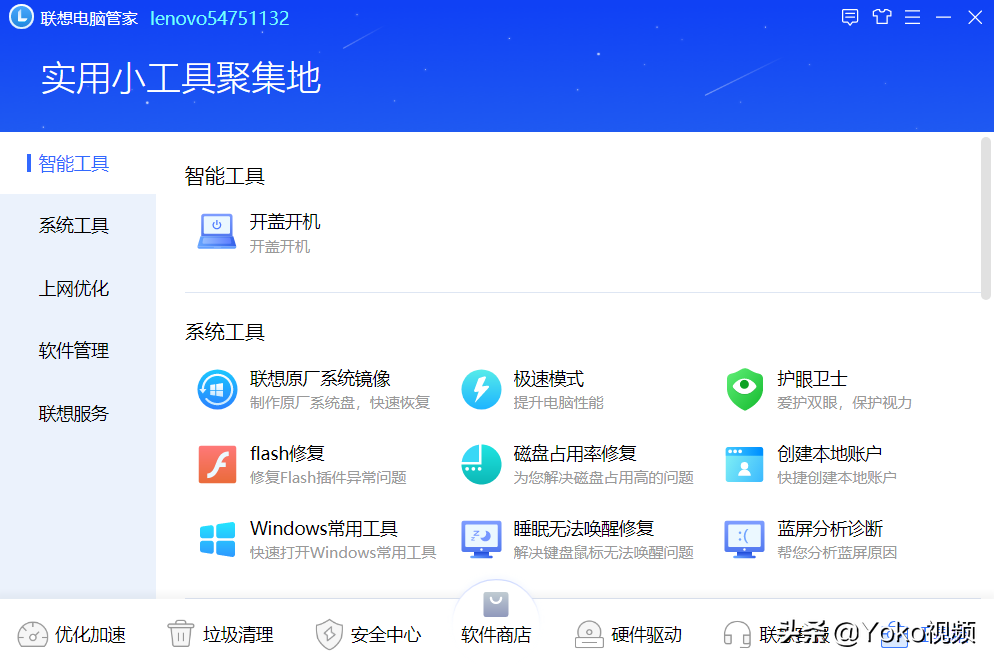Click the 垃圾清理 trash can icon

click(x=181, y=634)
